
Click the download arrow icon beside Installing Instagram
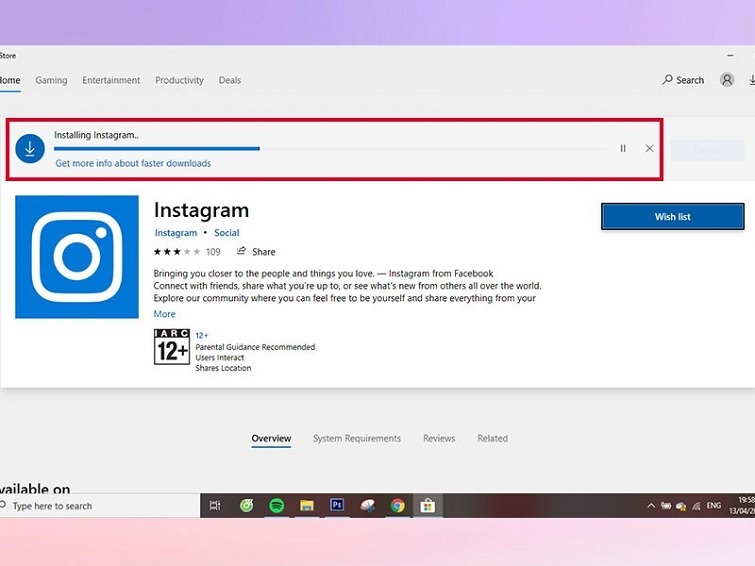point(30,149)
